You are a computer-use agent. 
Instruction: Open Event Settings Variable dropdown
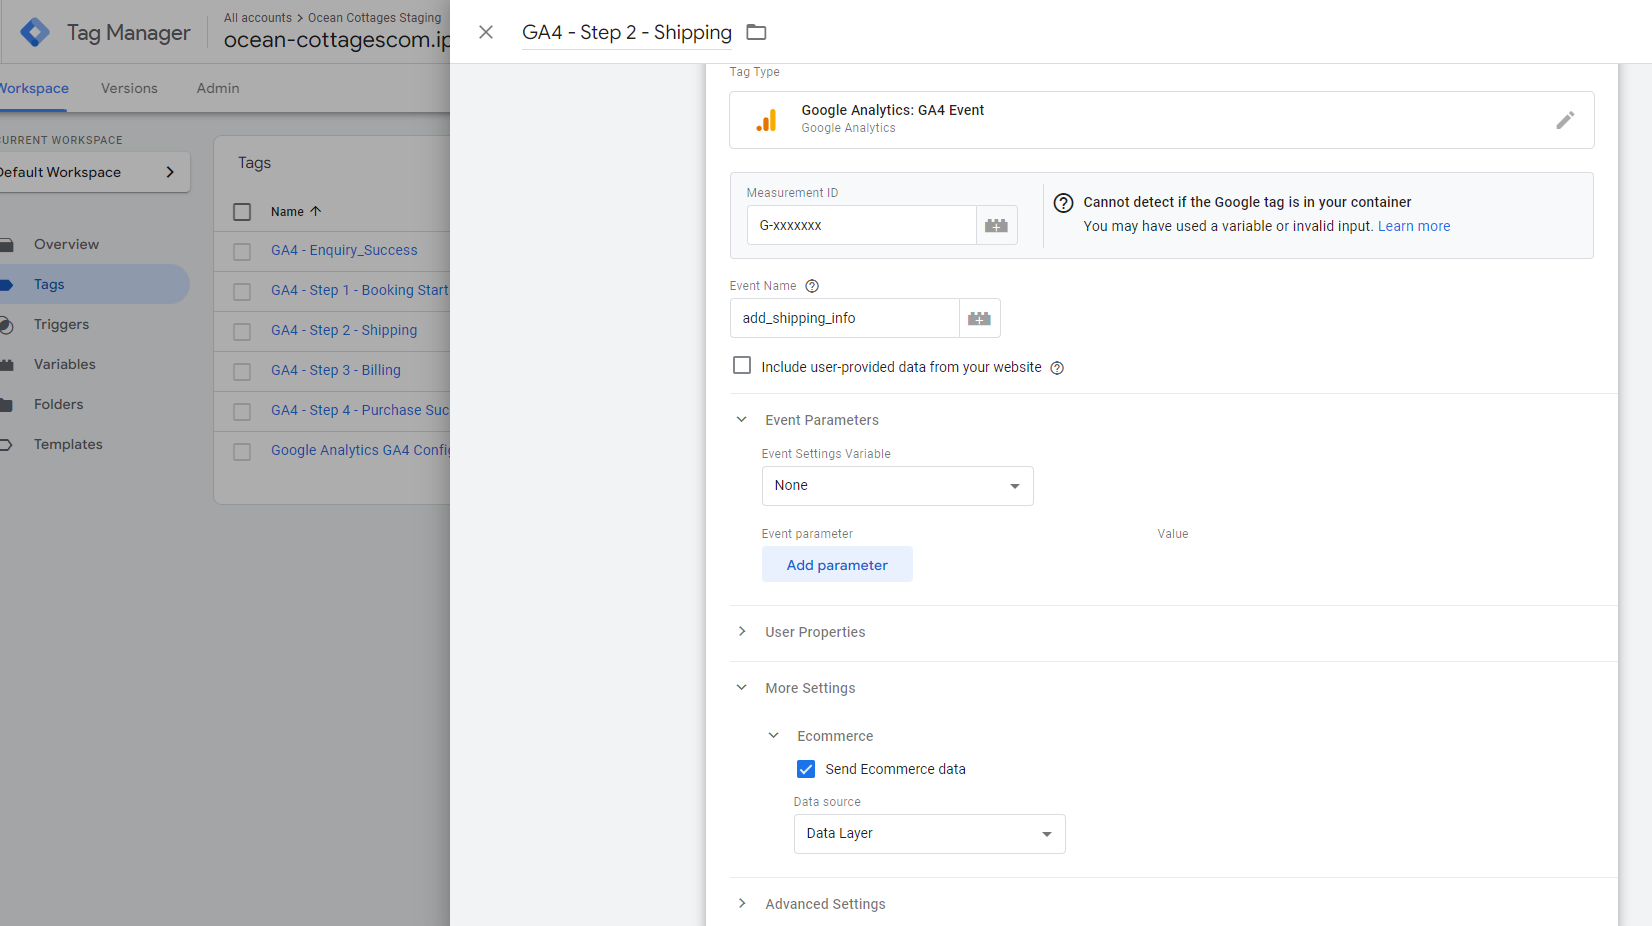click(x=897, y=486)
